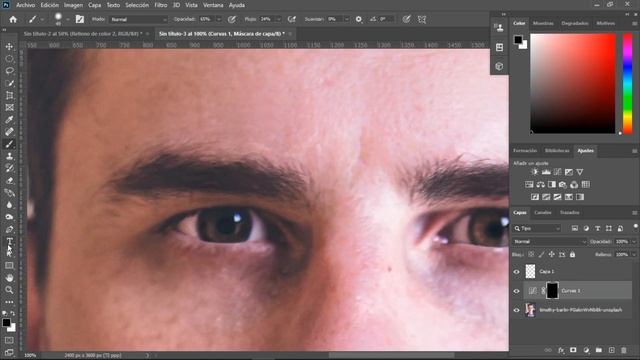The height and width of the screenshot is (360, 640).
Task: Open the Suavizar value dropdown
Action: [347, 19]
